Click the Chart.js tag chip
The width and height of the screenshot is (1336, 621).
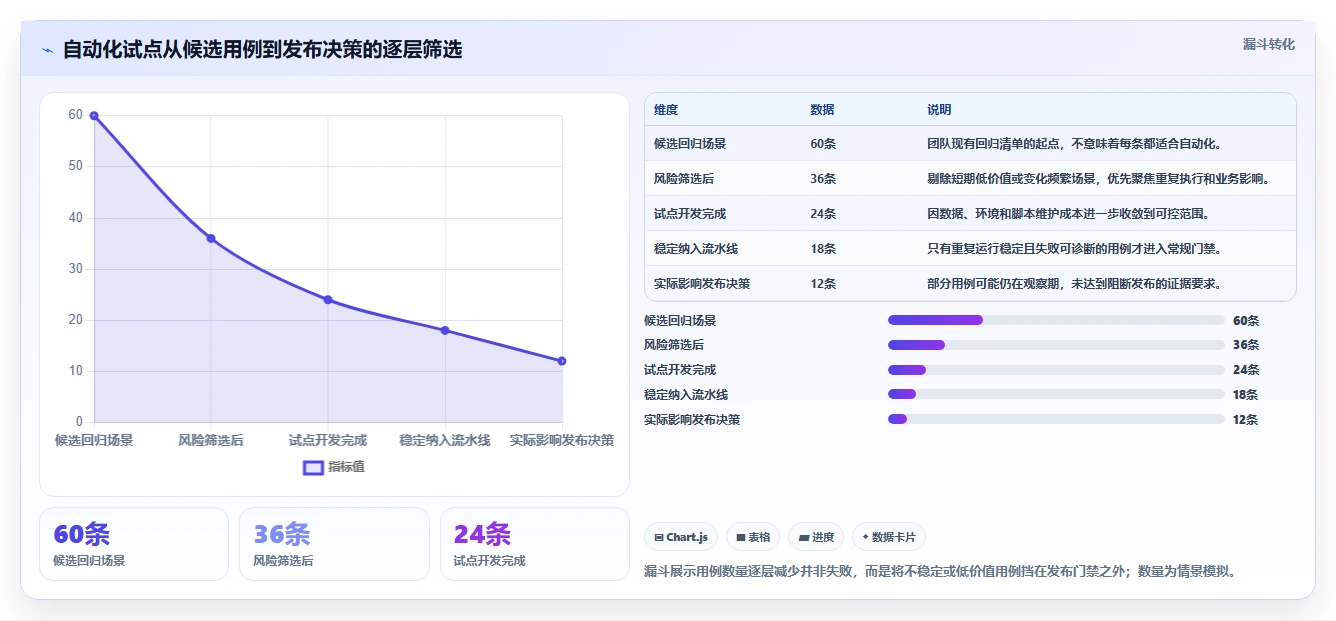coord(681,537)
